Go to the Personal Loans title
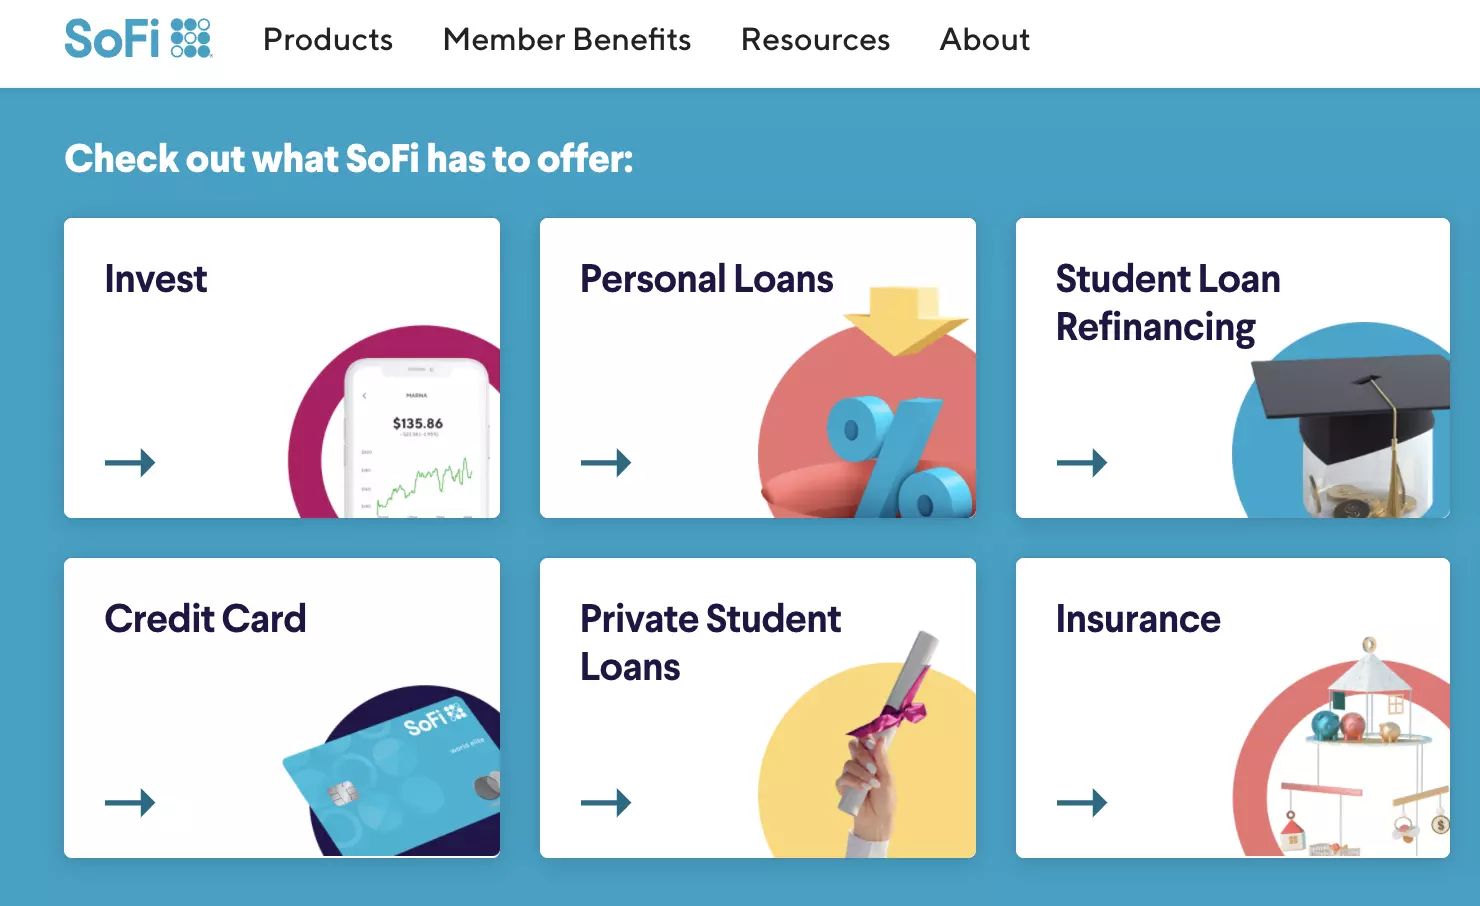 [x=707, y=279]
